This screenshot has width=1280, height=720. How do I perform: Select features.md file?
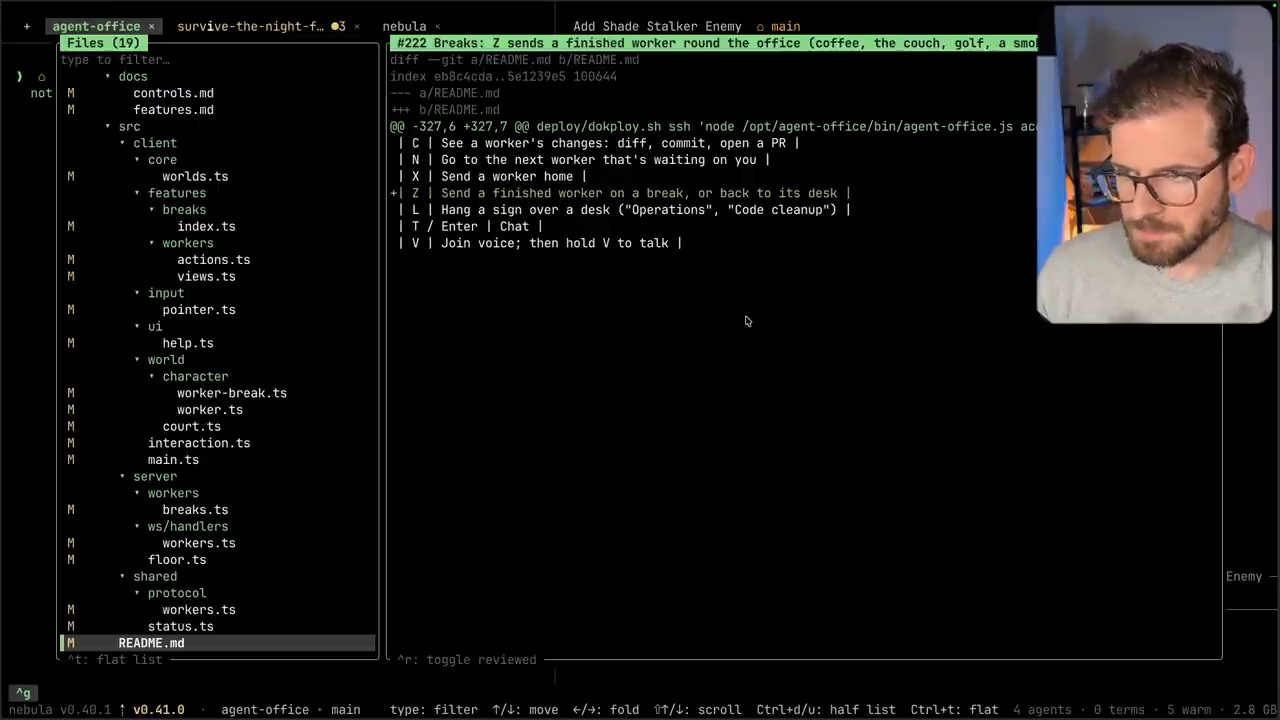(173, 110)
